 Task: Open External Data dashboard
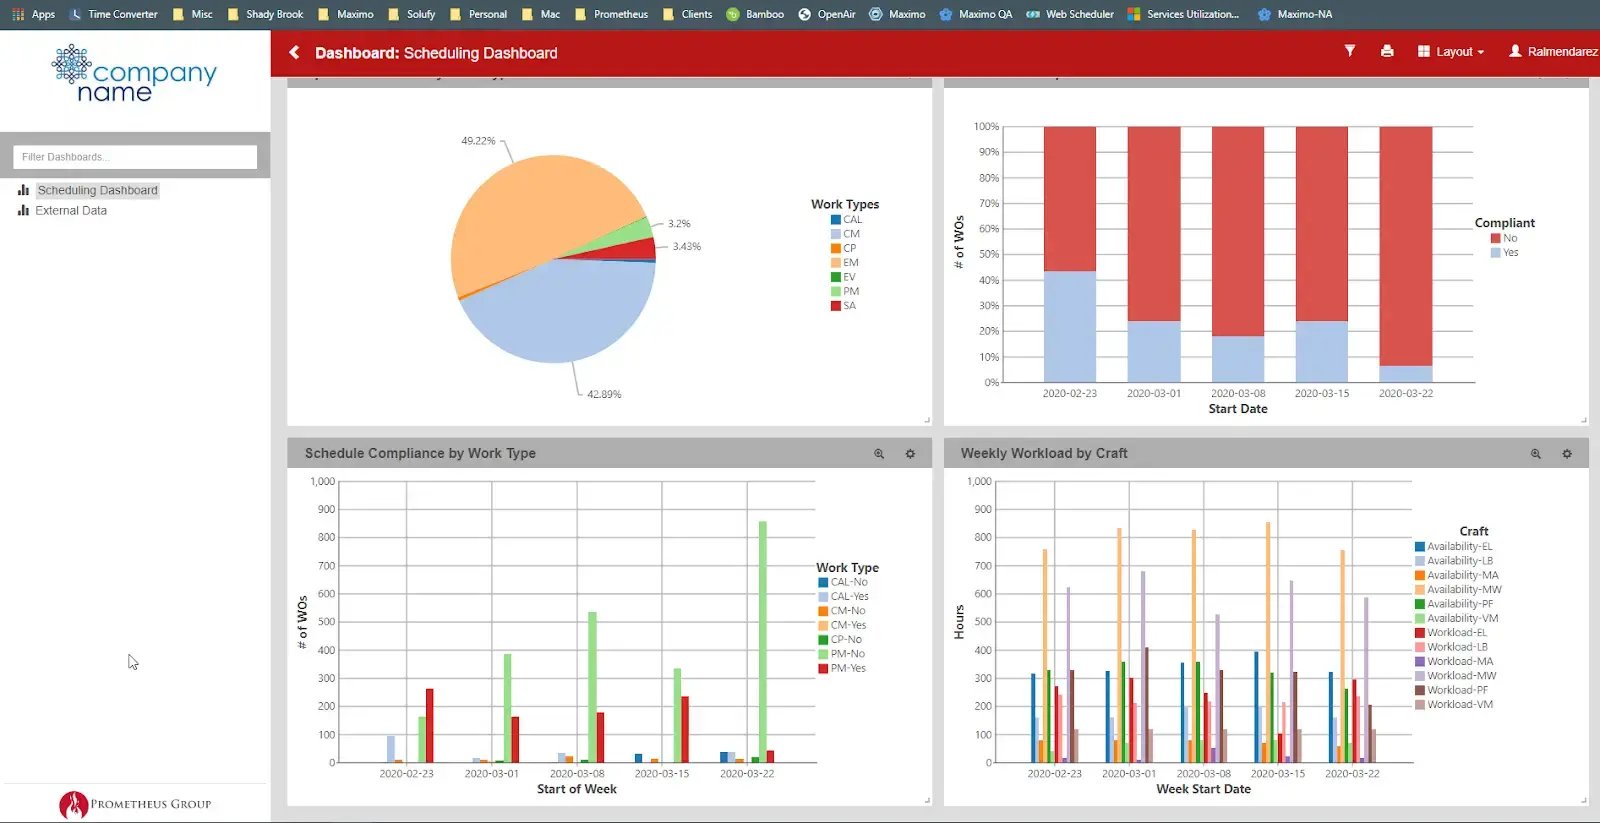pos(70,211)
